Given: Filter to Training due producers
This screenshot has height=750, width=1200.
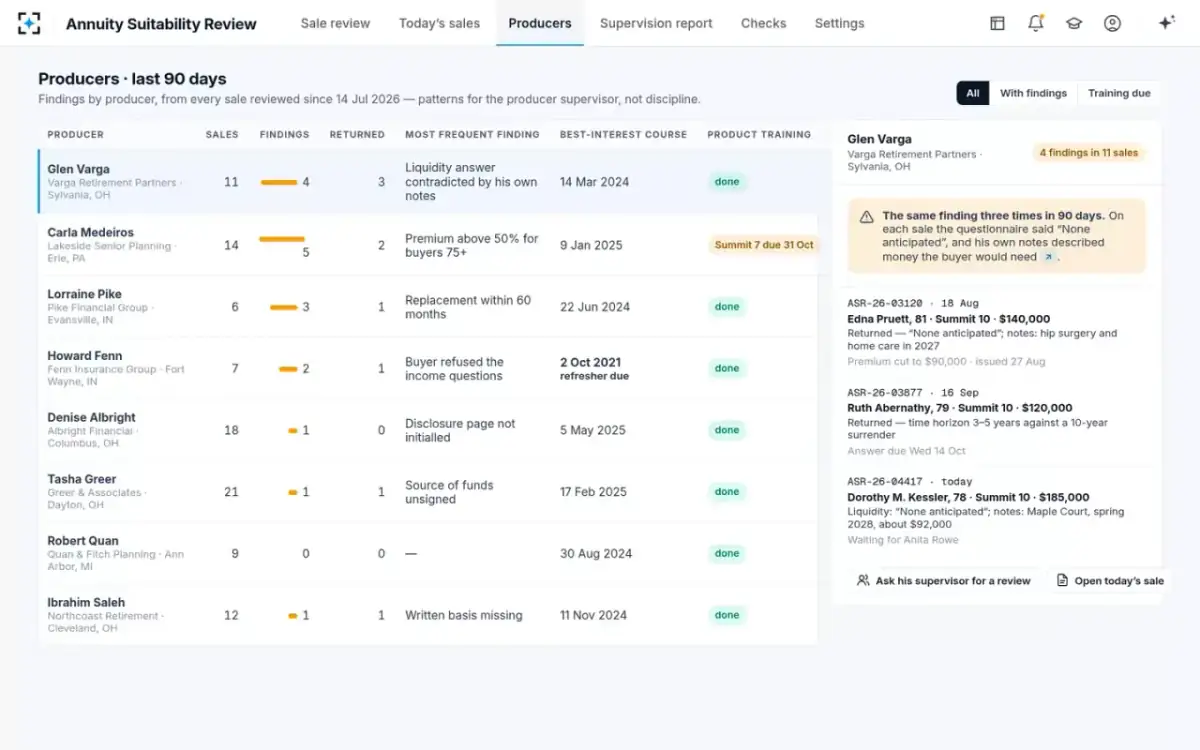Looking at the screenshot, I should [x=1119, y=93].
